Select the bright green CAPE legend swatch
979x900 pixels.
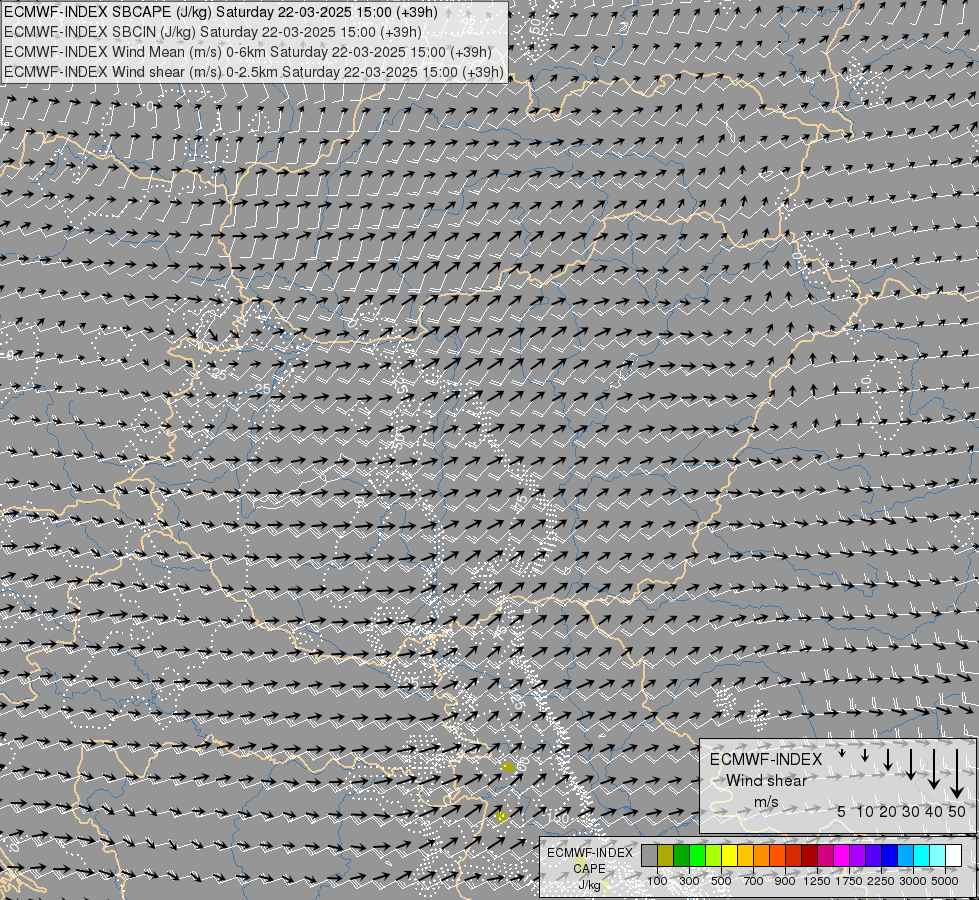point(697,855)
